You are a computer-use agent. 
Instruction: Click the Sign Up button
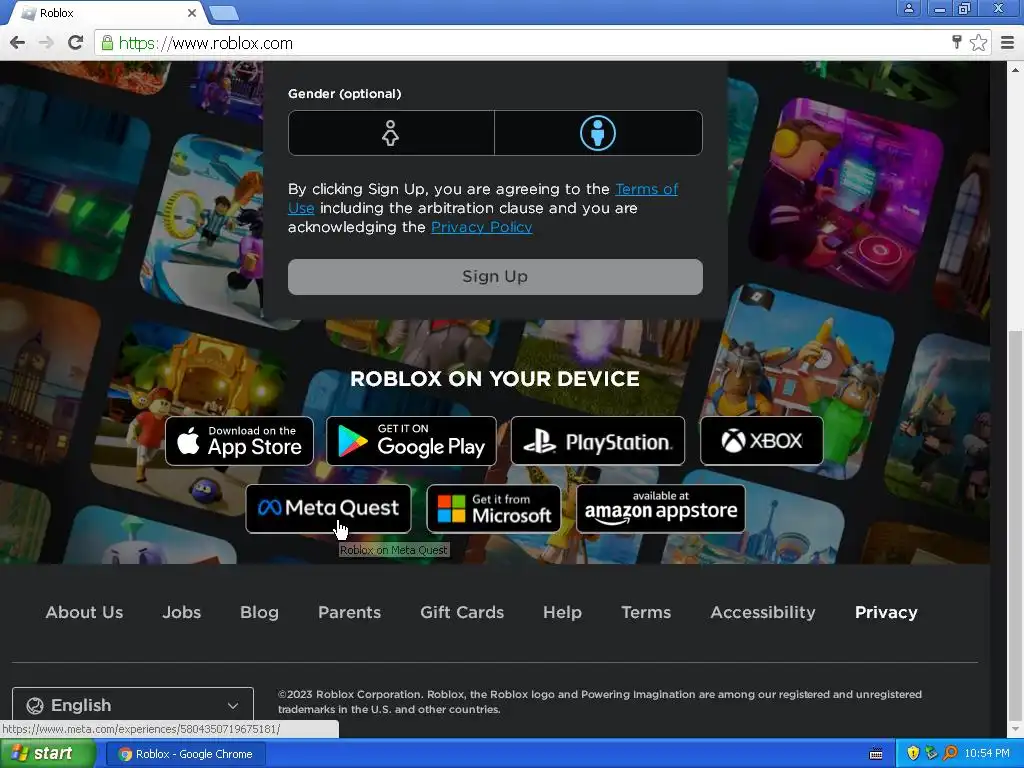click(495, 277)
